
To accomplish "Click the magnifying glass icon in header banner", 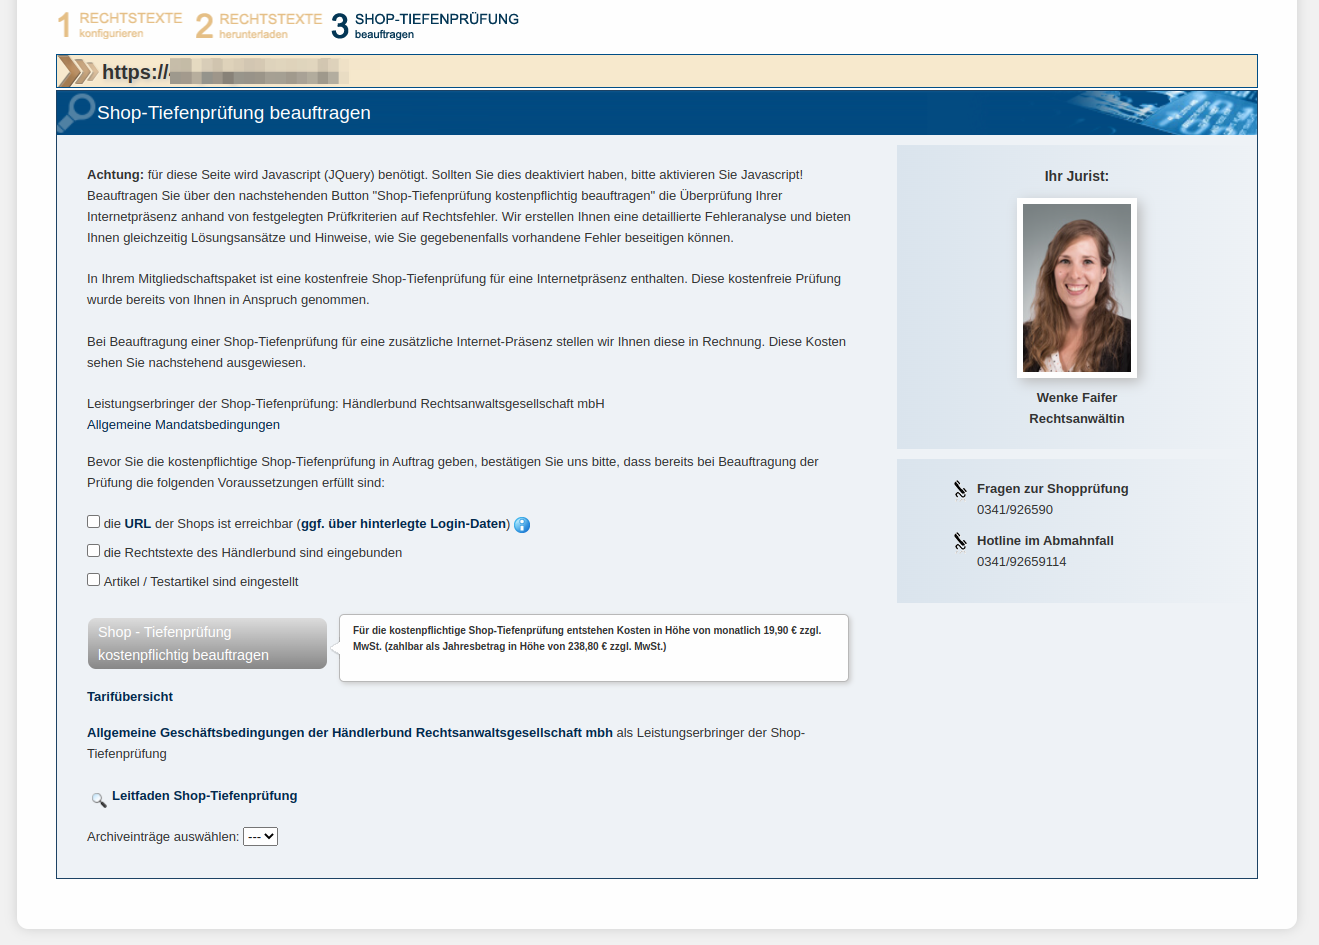I will pyautogui.click(x=76, y=112).
